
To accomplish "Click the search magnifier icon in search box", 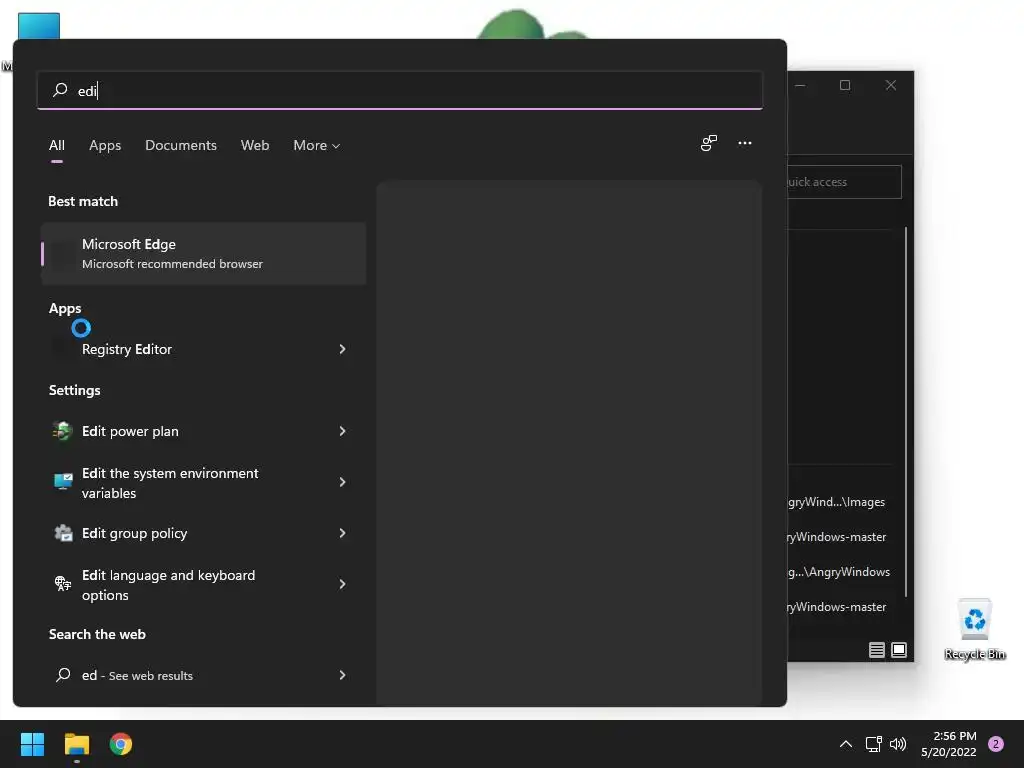I will pos(60,90).
